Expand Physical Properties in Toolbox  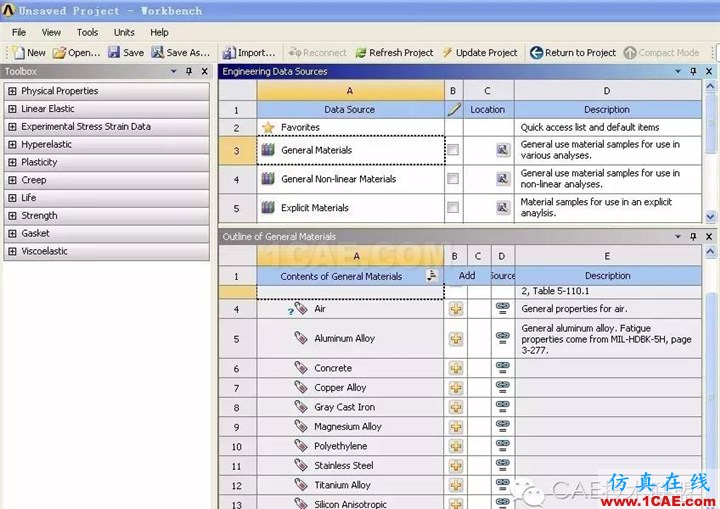[x=12, y=91]
